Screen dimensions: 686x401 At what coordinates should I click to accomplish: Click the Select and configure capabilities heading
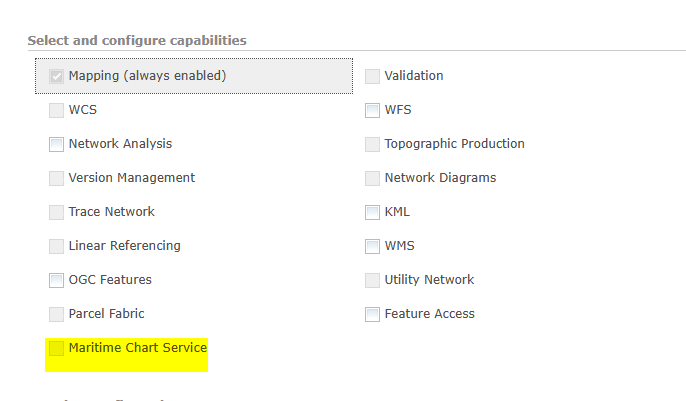tap(137, 40)
